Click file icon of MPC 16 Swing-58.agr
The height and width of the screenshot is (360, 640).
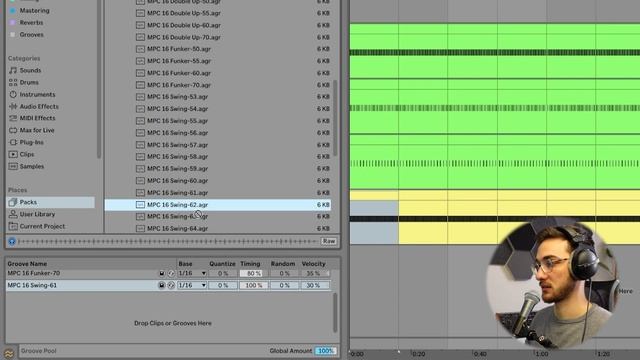[140, 157]
